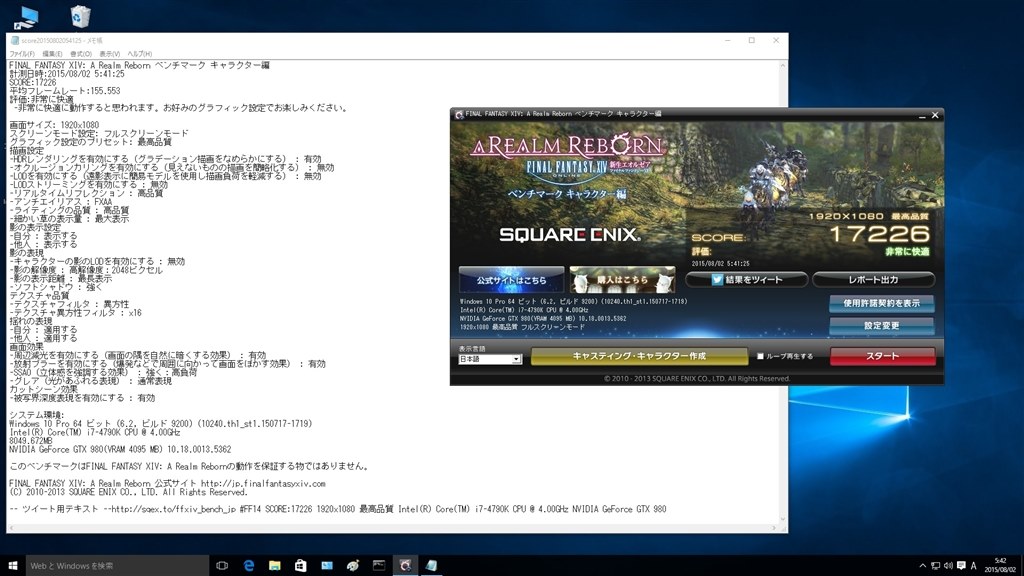Minimize the FFXIV benchmark window
Image resolution: width=1024 pixels, height=576 pixels.
[922, 116]
